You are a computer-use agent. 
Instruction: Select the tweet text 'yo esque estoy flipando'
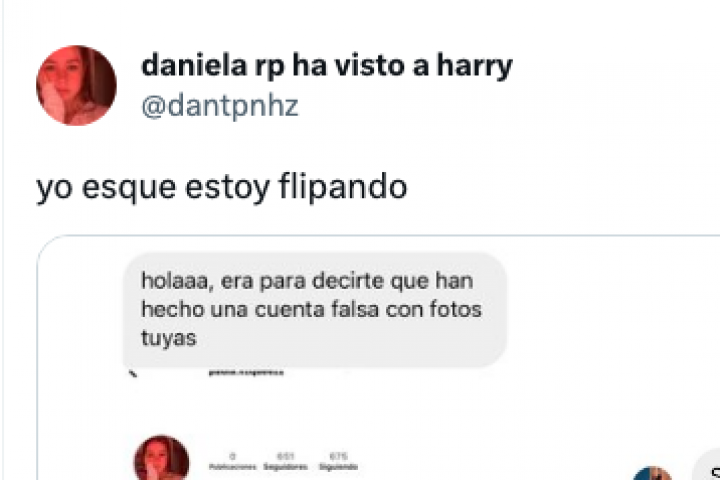pyautogui.click(x=222, y=187)
